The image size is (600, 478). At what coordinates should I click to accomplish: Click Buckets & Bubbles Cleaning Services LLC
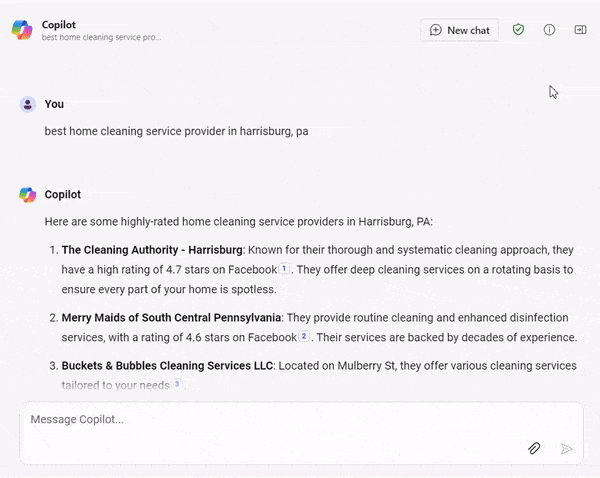(x=166, y=366)
